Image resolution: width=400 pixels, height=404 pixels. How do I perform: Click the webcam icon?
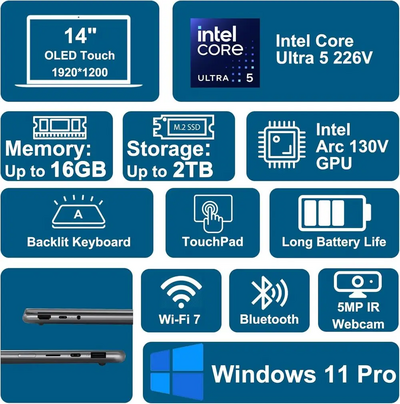pyautogui.click(x=358, y=285)
